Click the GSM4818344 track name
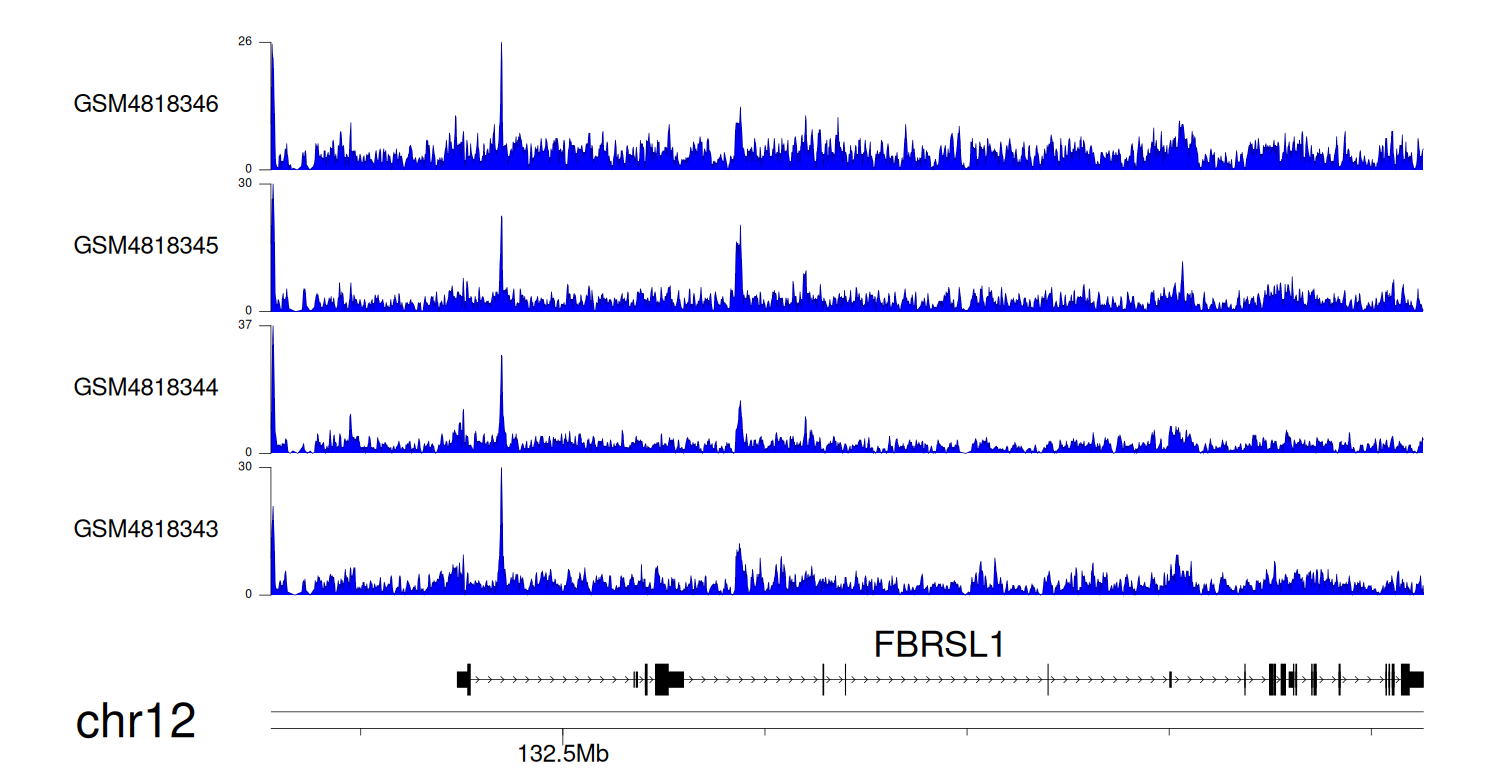Image resolution: width=1500 pixels, height=780 pixels. pos(146,387)
